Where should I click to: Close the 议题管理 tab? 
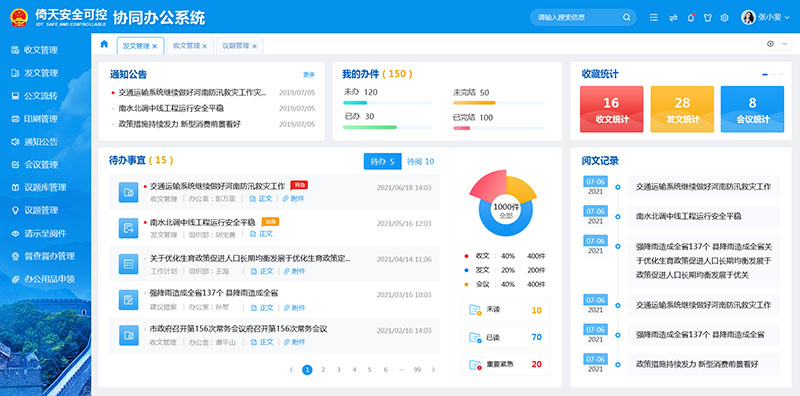254,46
